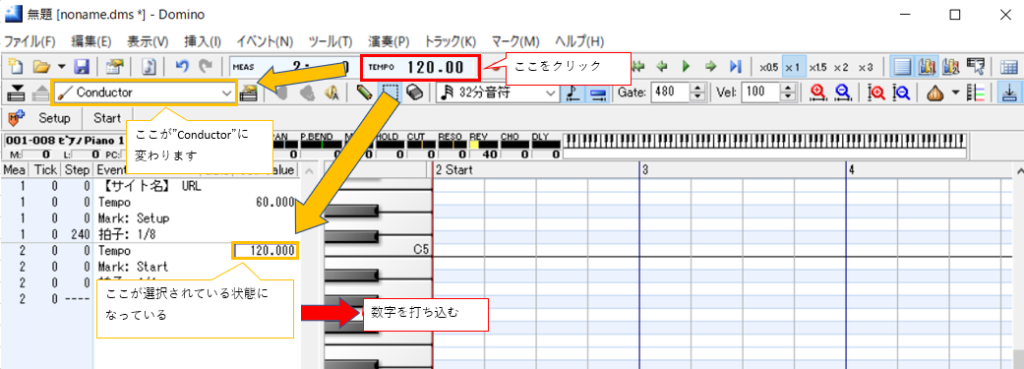The height and width of the screenshot is (369, 1024).
Task: Zoom in horizontally with red magnifier
Action: tap(819, 93)
